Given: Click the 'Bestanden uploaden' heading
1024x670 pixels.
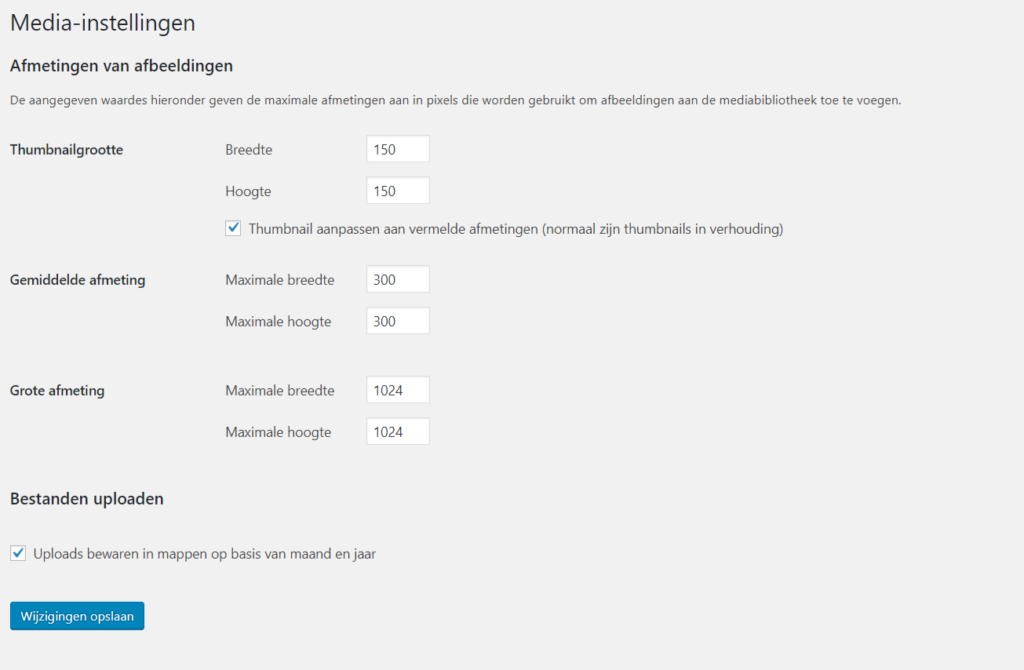Looking at the screenshot, I should click(87, 499).
